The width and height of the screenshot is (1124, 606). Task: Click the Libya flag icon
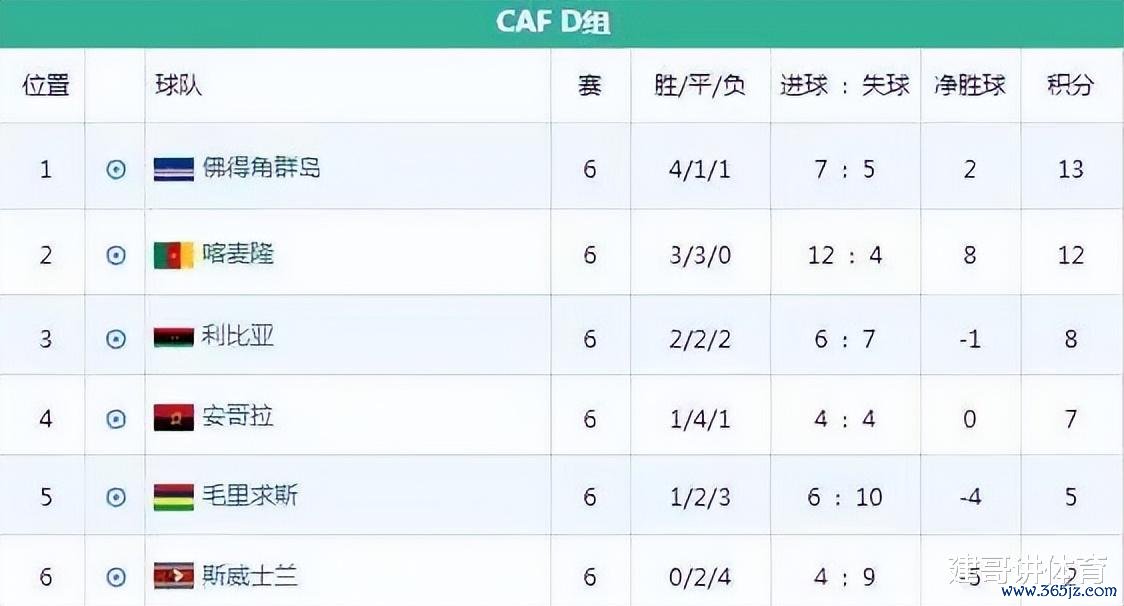click(x=174, y=337)
